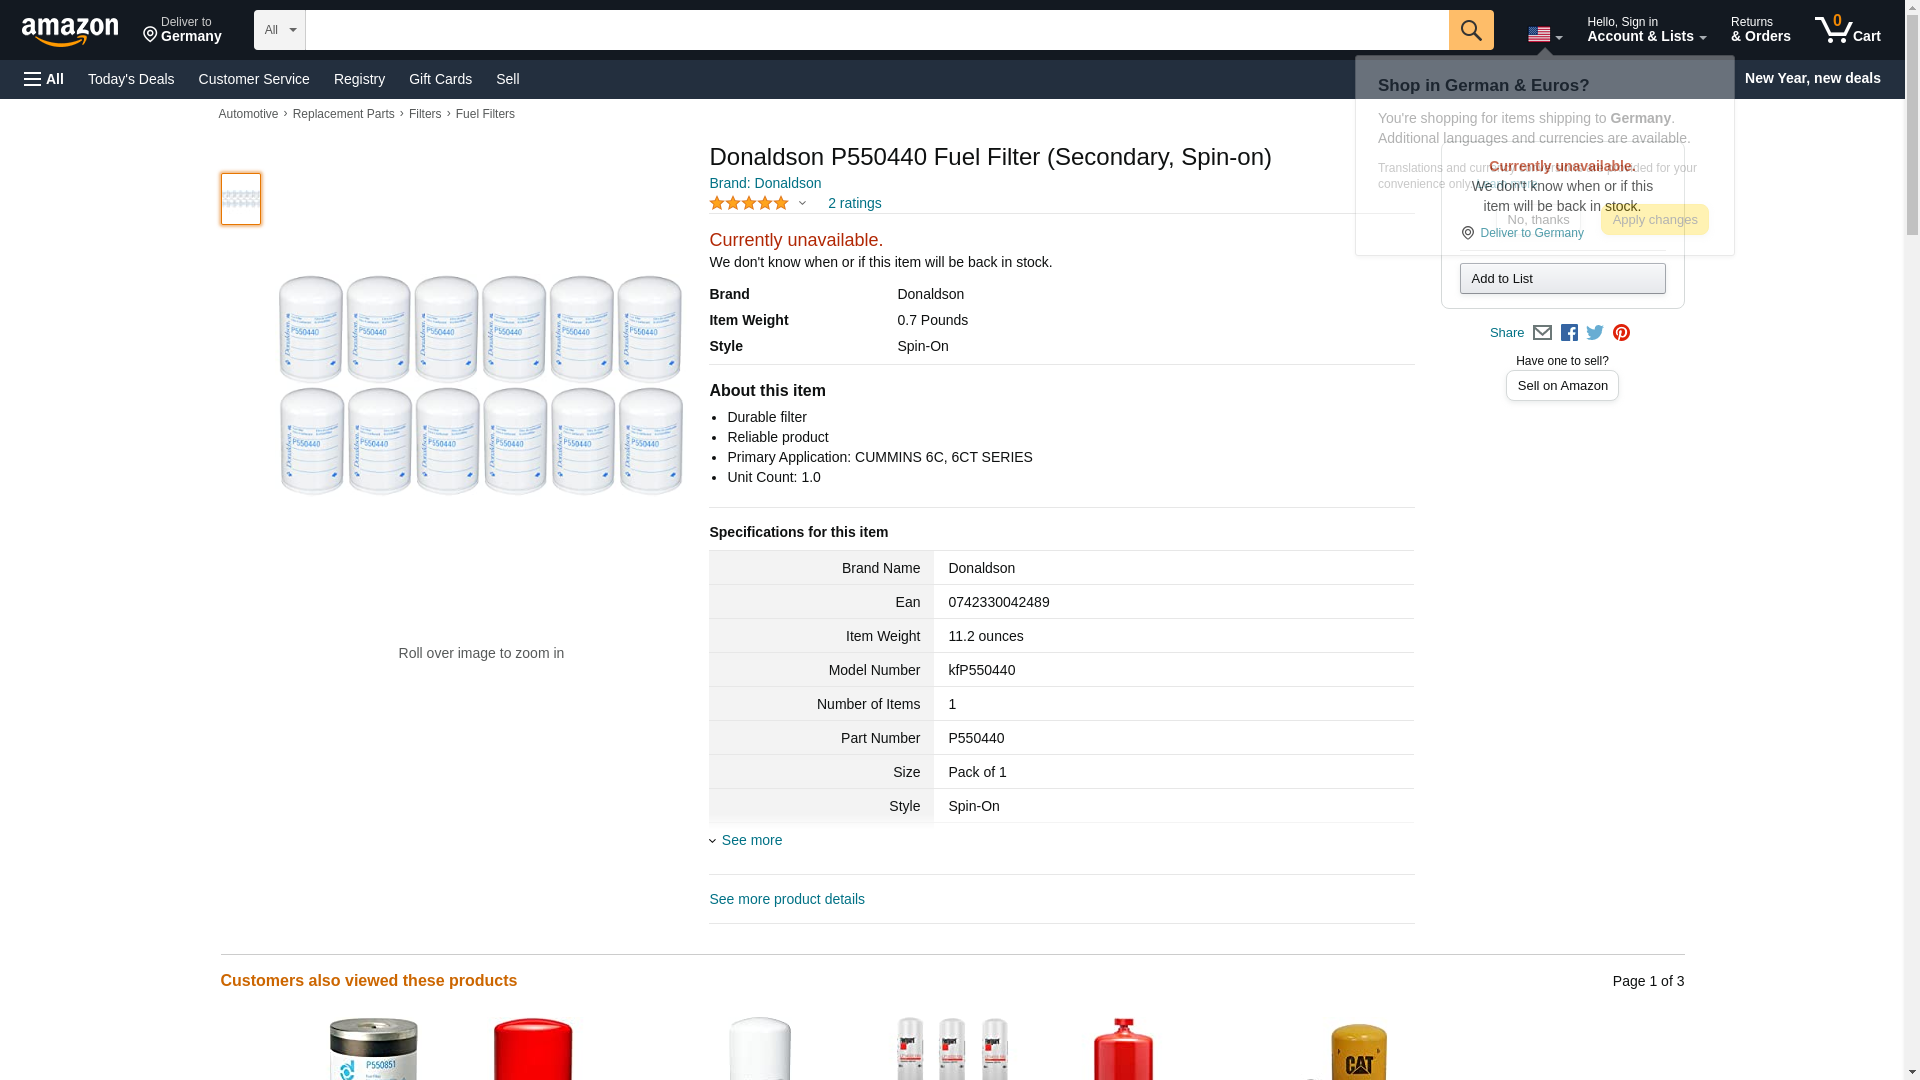Open the All search category dropdown
The height and width of the screenshot is (1080, 1920).
pyautogui.click(x=279, y=30)
